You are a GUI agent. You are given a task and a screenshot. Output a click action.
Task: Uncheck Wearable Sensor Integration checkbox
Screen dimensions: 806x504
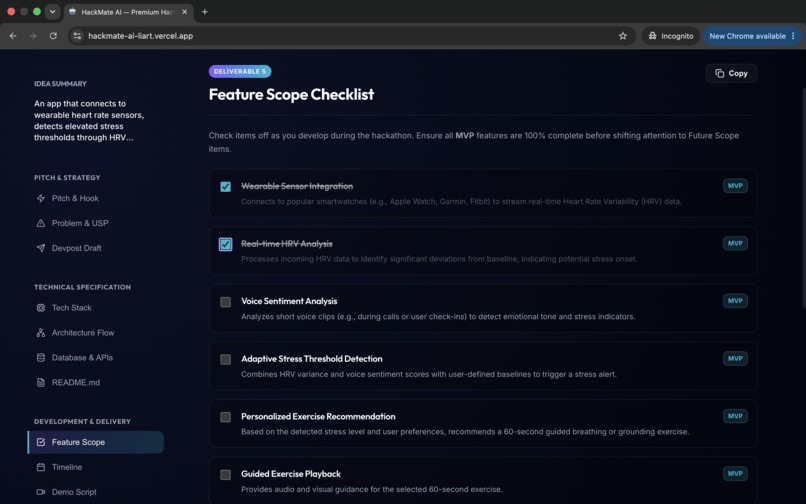(226, 187)
